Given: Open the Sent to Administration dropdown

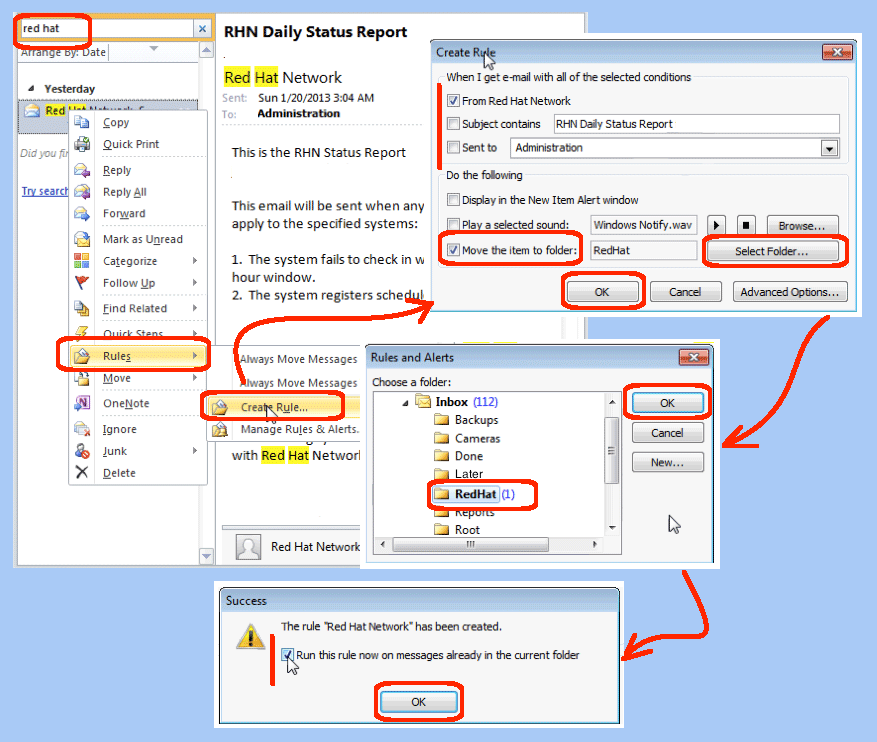Looking at the screenshot, I should click(x=829, y=148).
